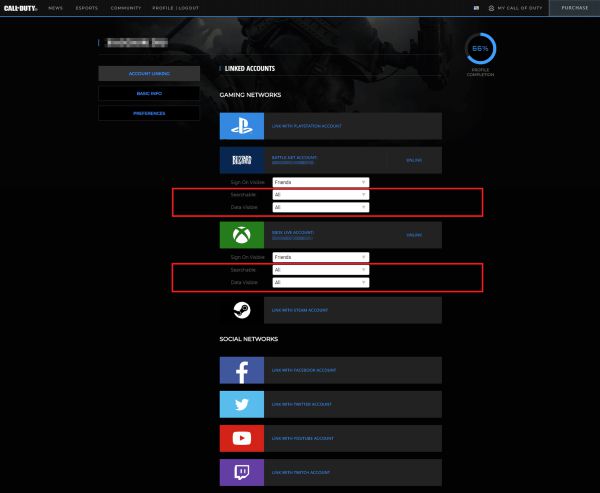Click the language flag icon in header

(x=476, y=8)
